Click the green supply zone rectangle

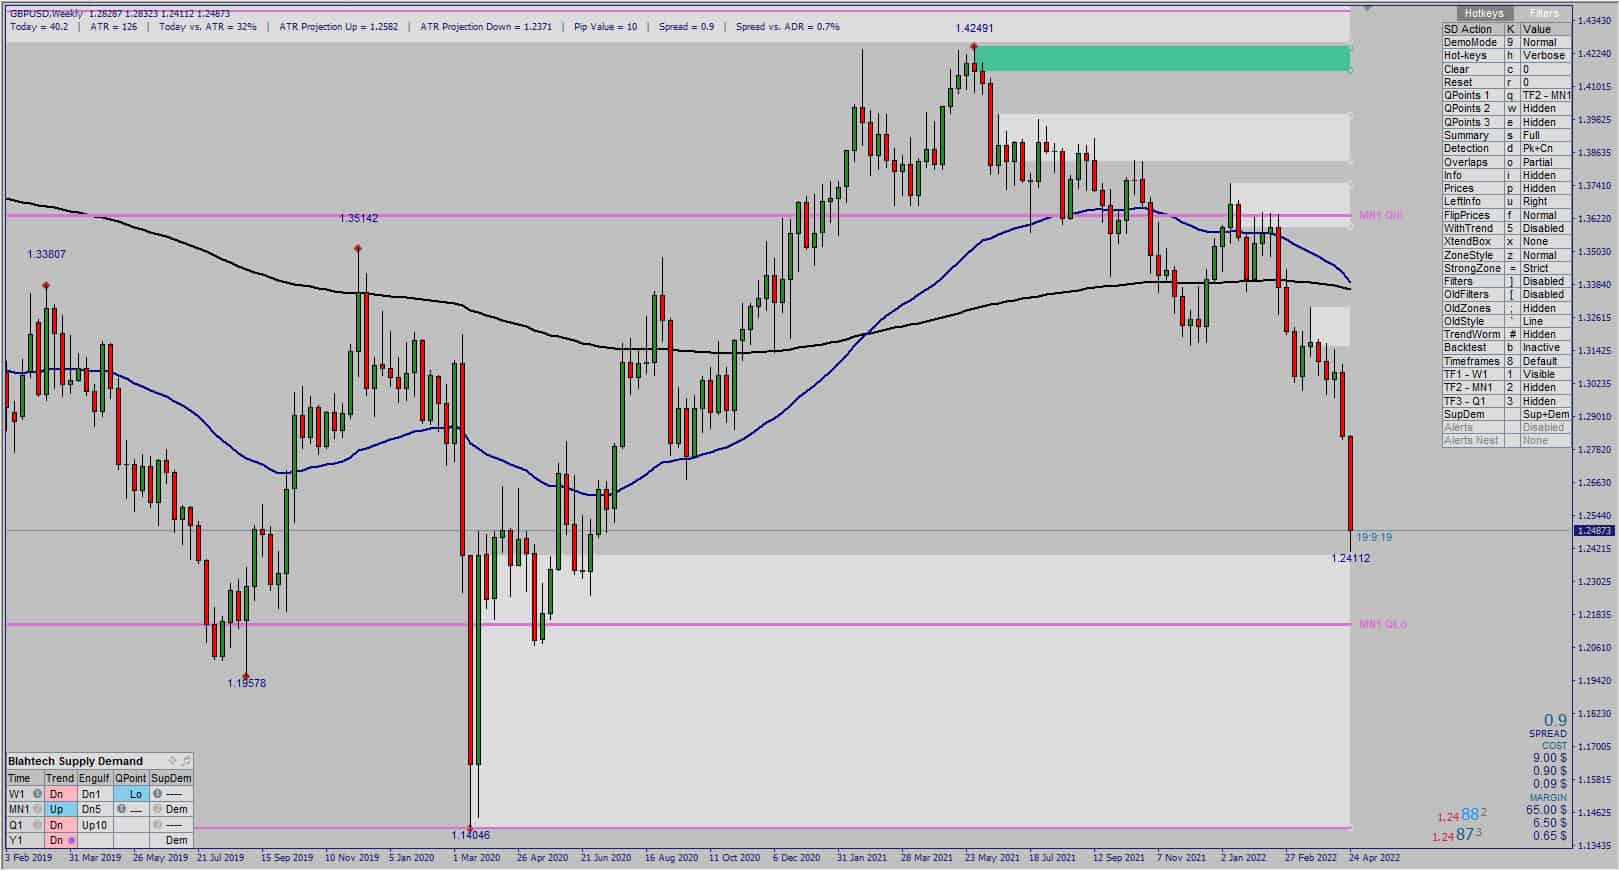[x=1163, y=58]
